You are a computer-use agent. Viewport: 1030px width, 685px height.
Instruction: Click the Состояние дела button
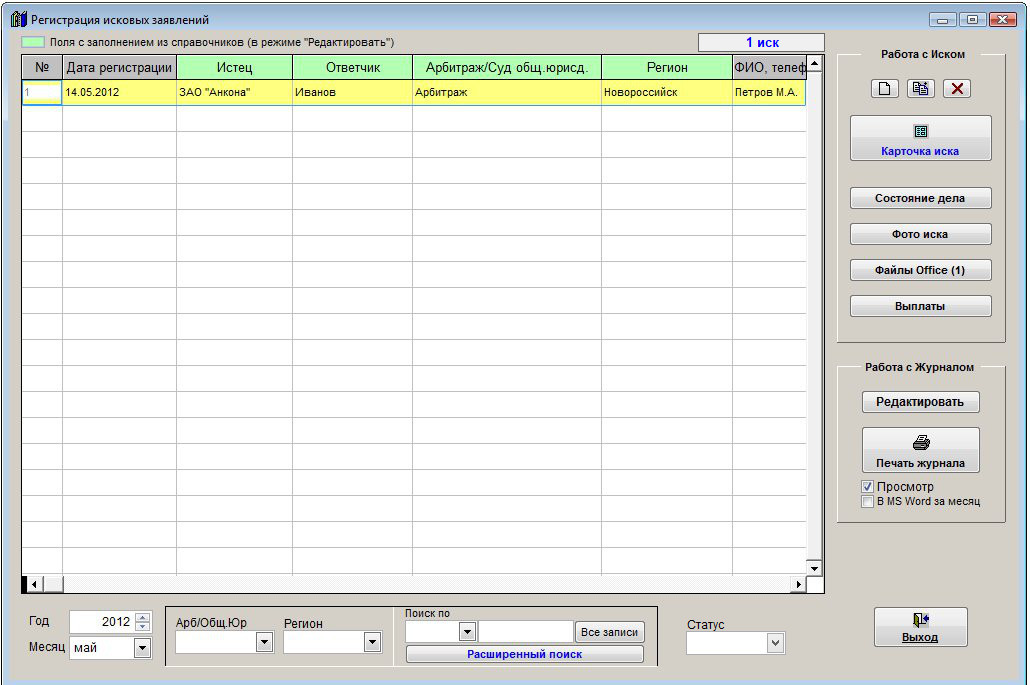click(x=920, y=198)
